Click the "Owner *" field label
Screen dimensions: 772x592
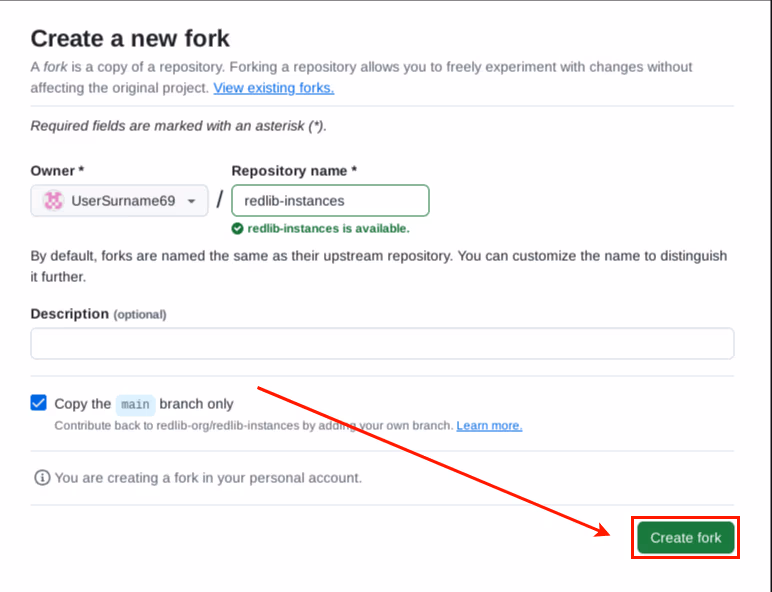coord(57,171)
